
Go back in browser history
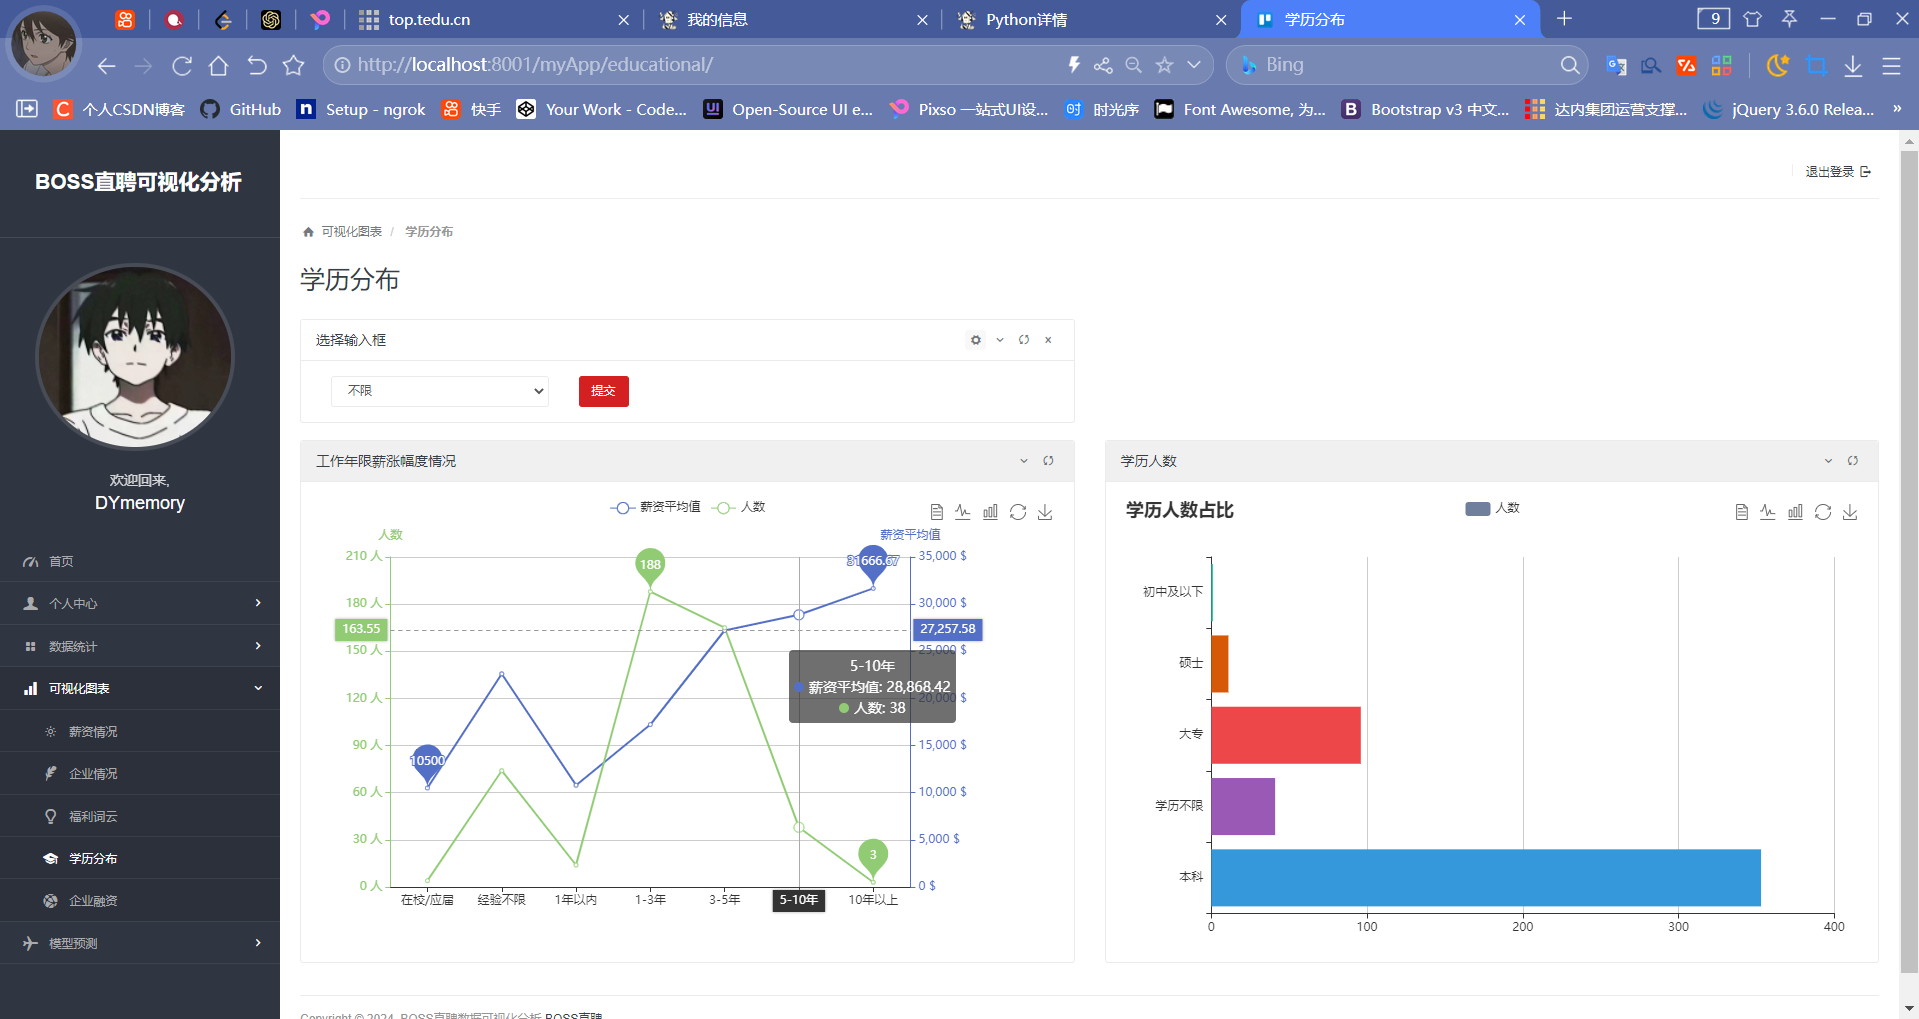click(x=107, y=66)
